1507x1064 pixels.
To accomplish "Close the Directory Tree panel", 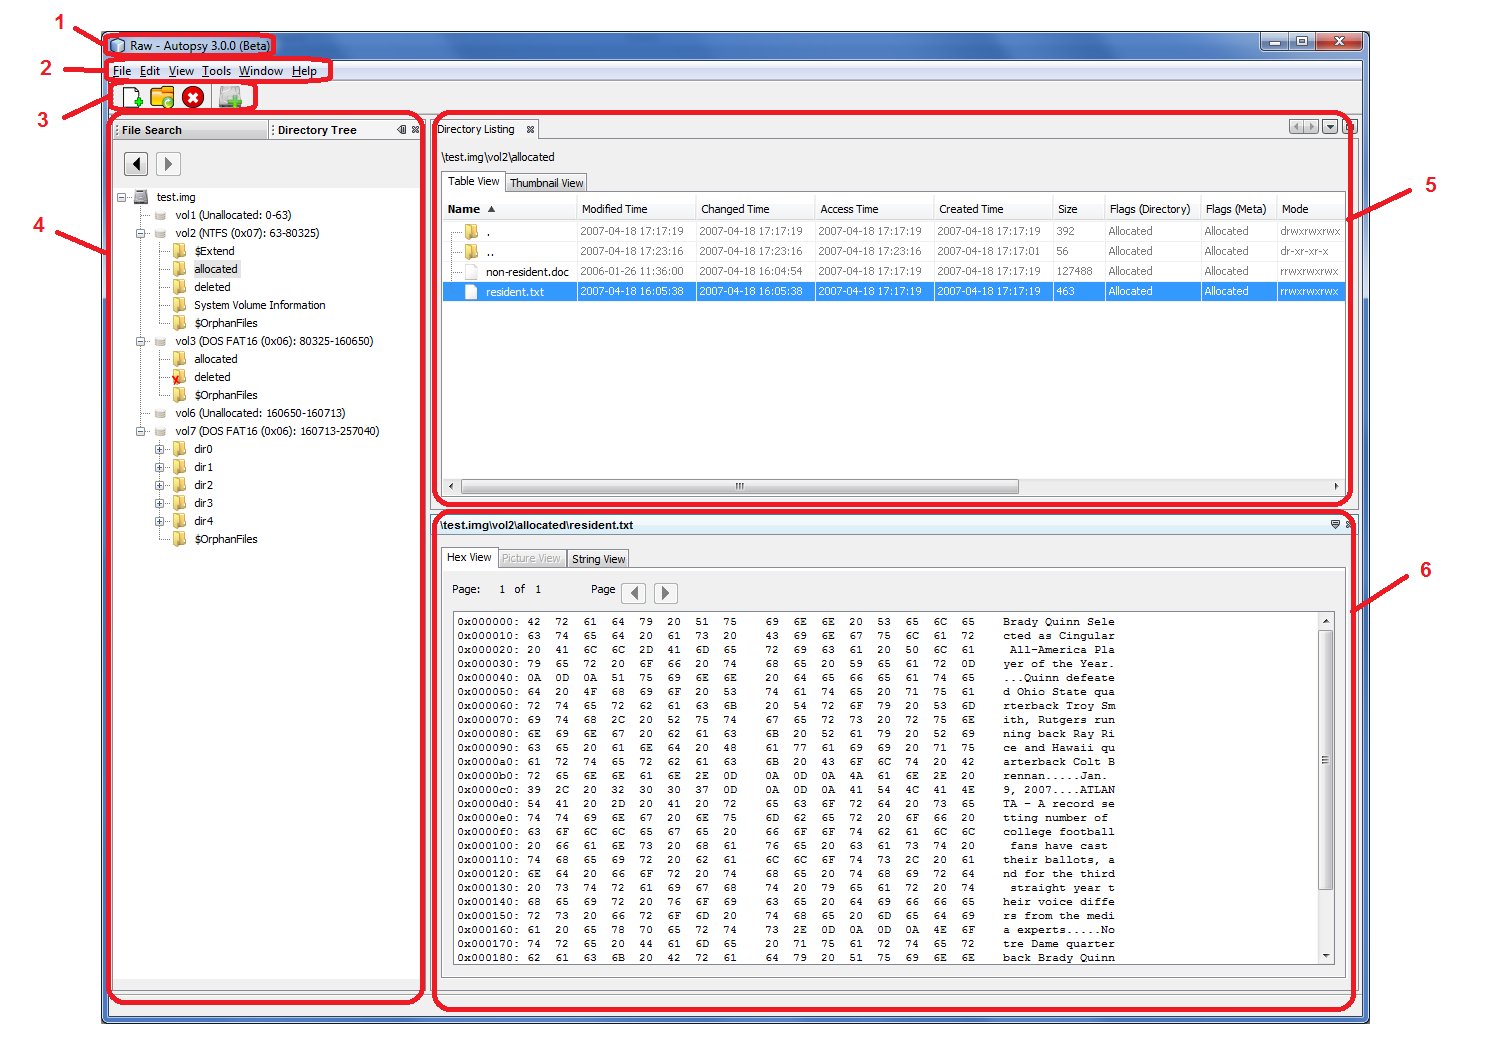I will click(415, 130).
